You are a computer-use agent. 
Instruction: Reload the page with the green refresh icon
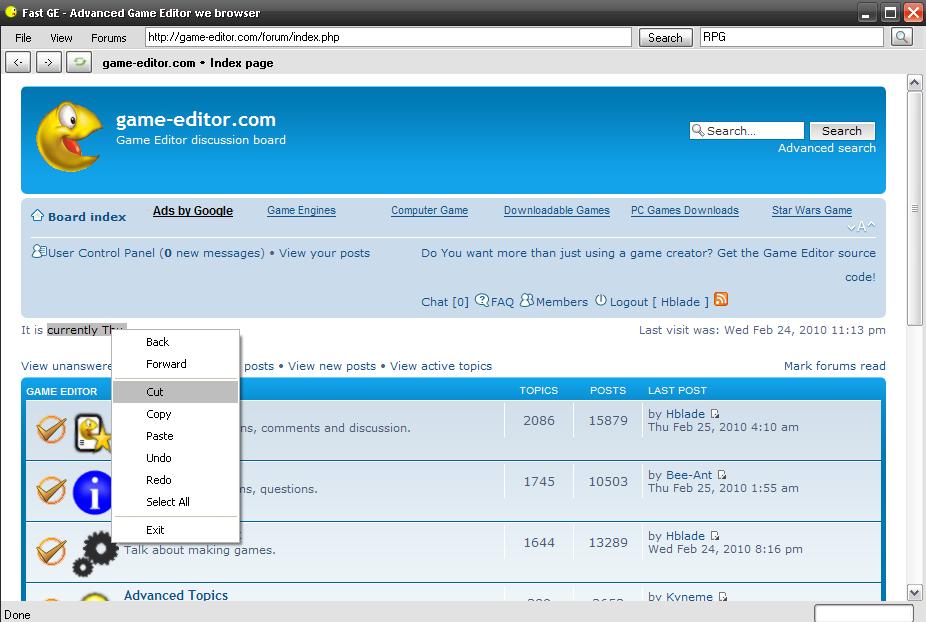[x=79, y=62]
